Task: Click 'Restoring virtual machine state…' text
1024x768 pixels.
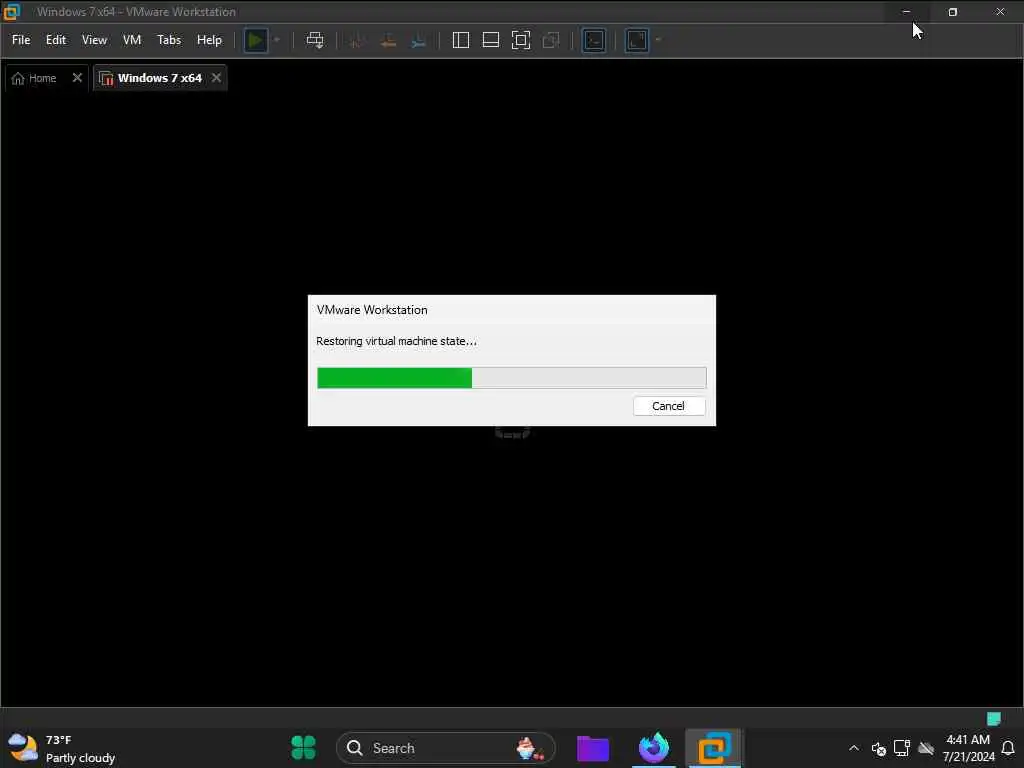Action: [396, 341]
